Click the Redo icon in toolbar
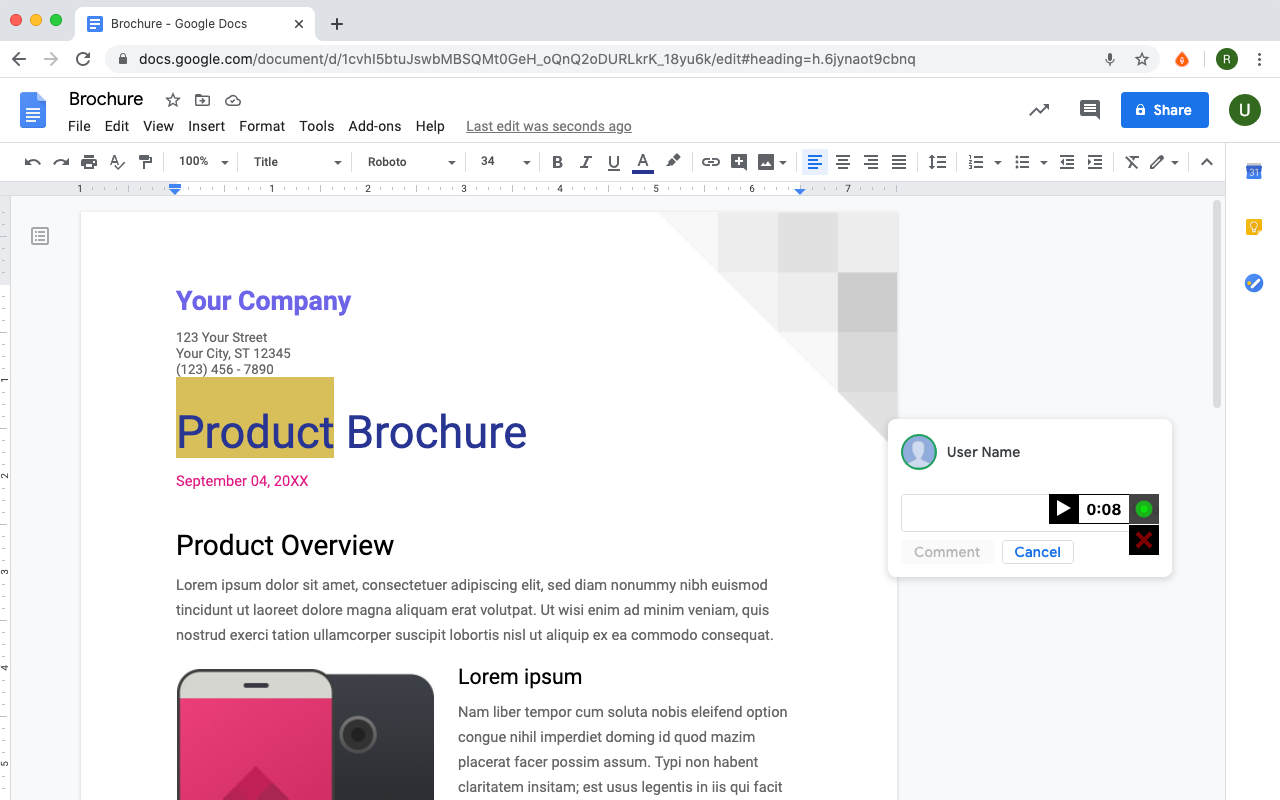The image size is (1280, 800). point(61,162)
